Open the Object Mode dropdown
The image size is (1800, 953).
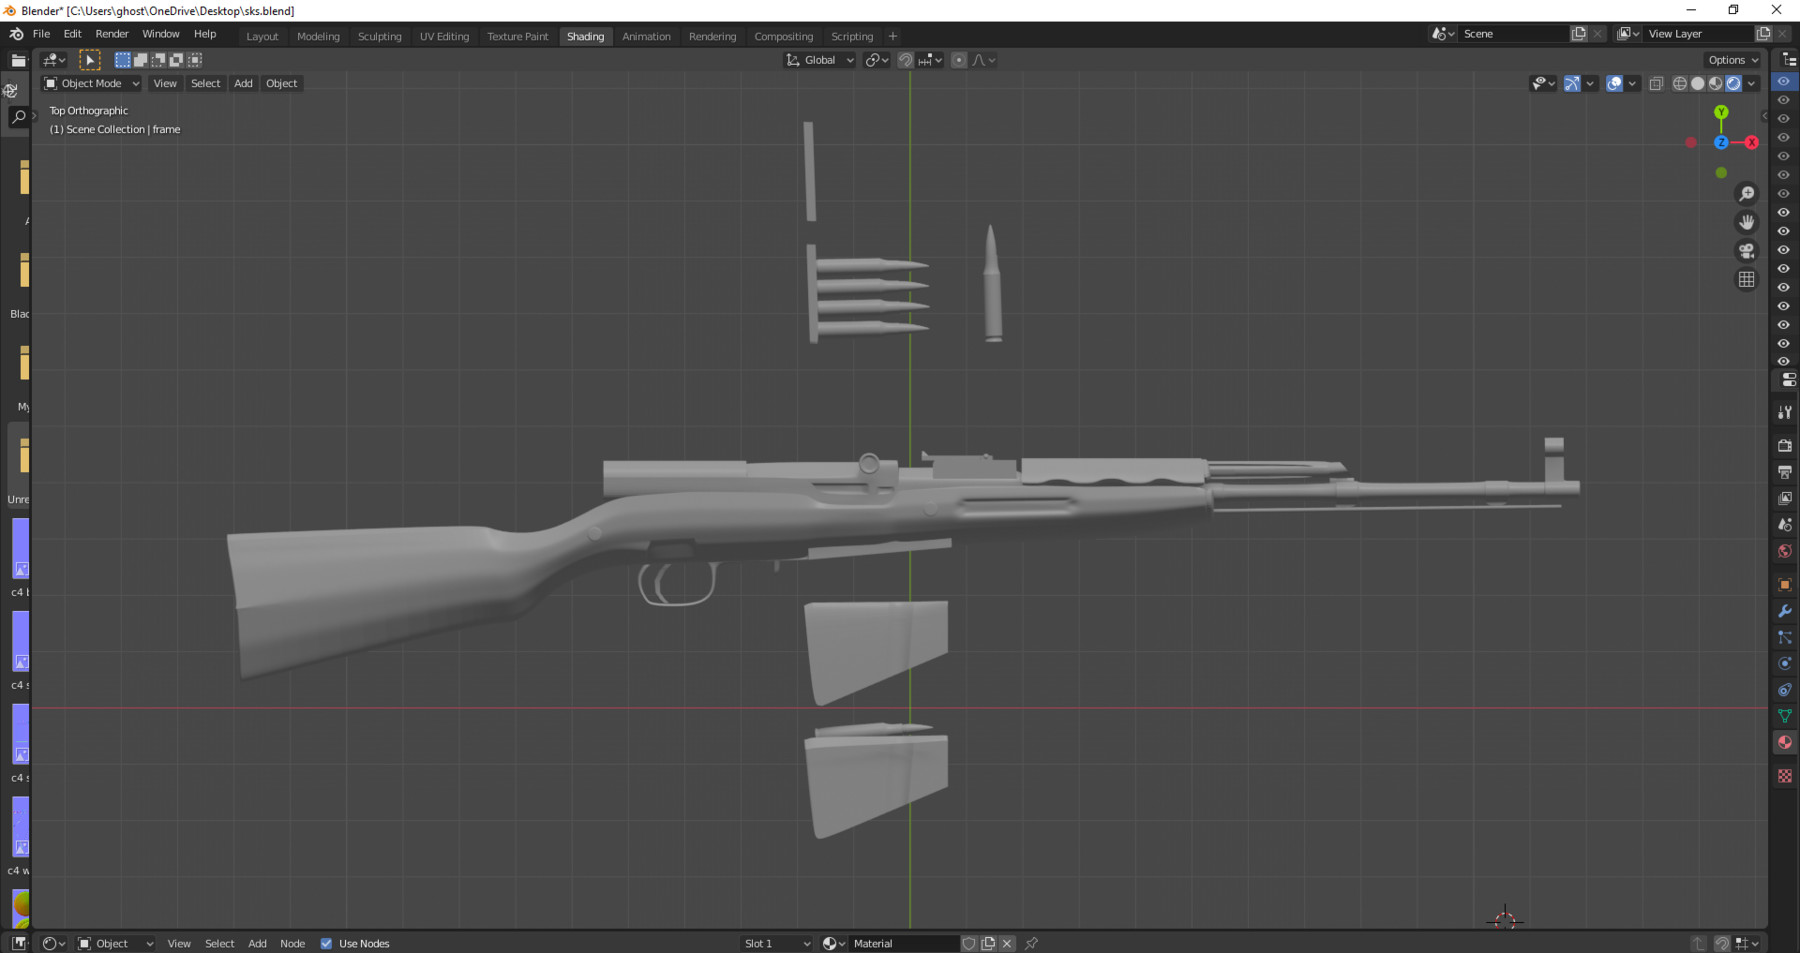coord(90,83)
